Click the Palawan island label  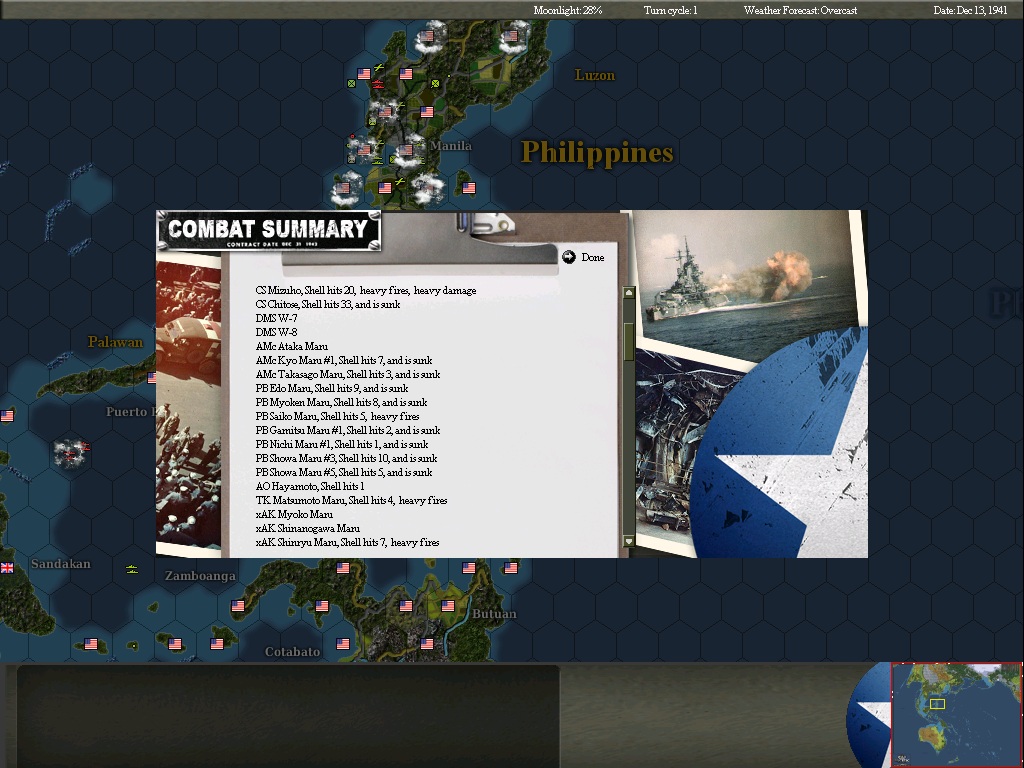pos(116,342)
